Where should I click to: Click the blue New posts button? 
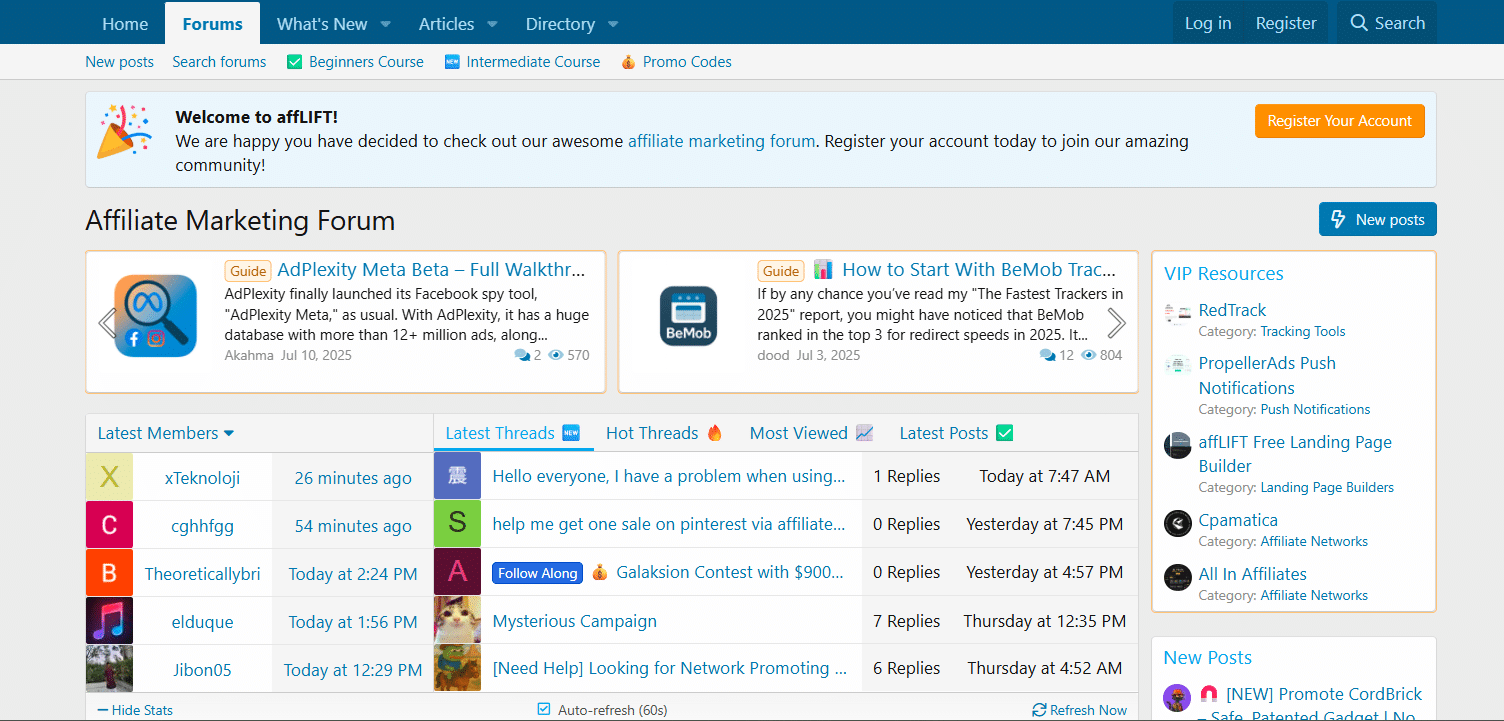(x=1378, y=220)
